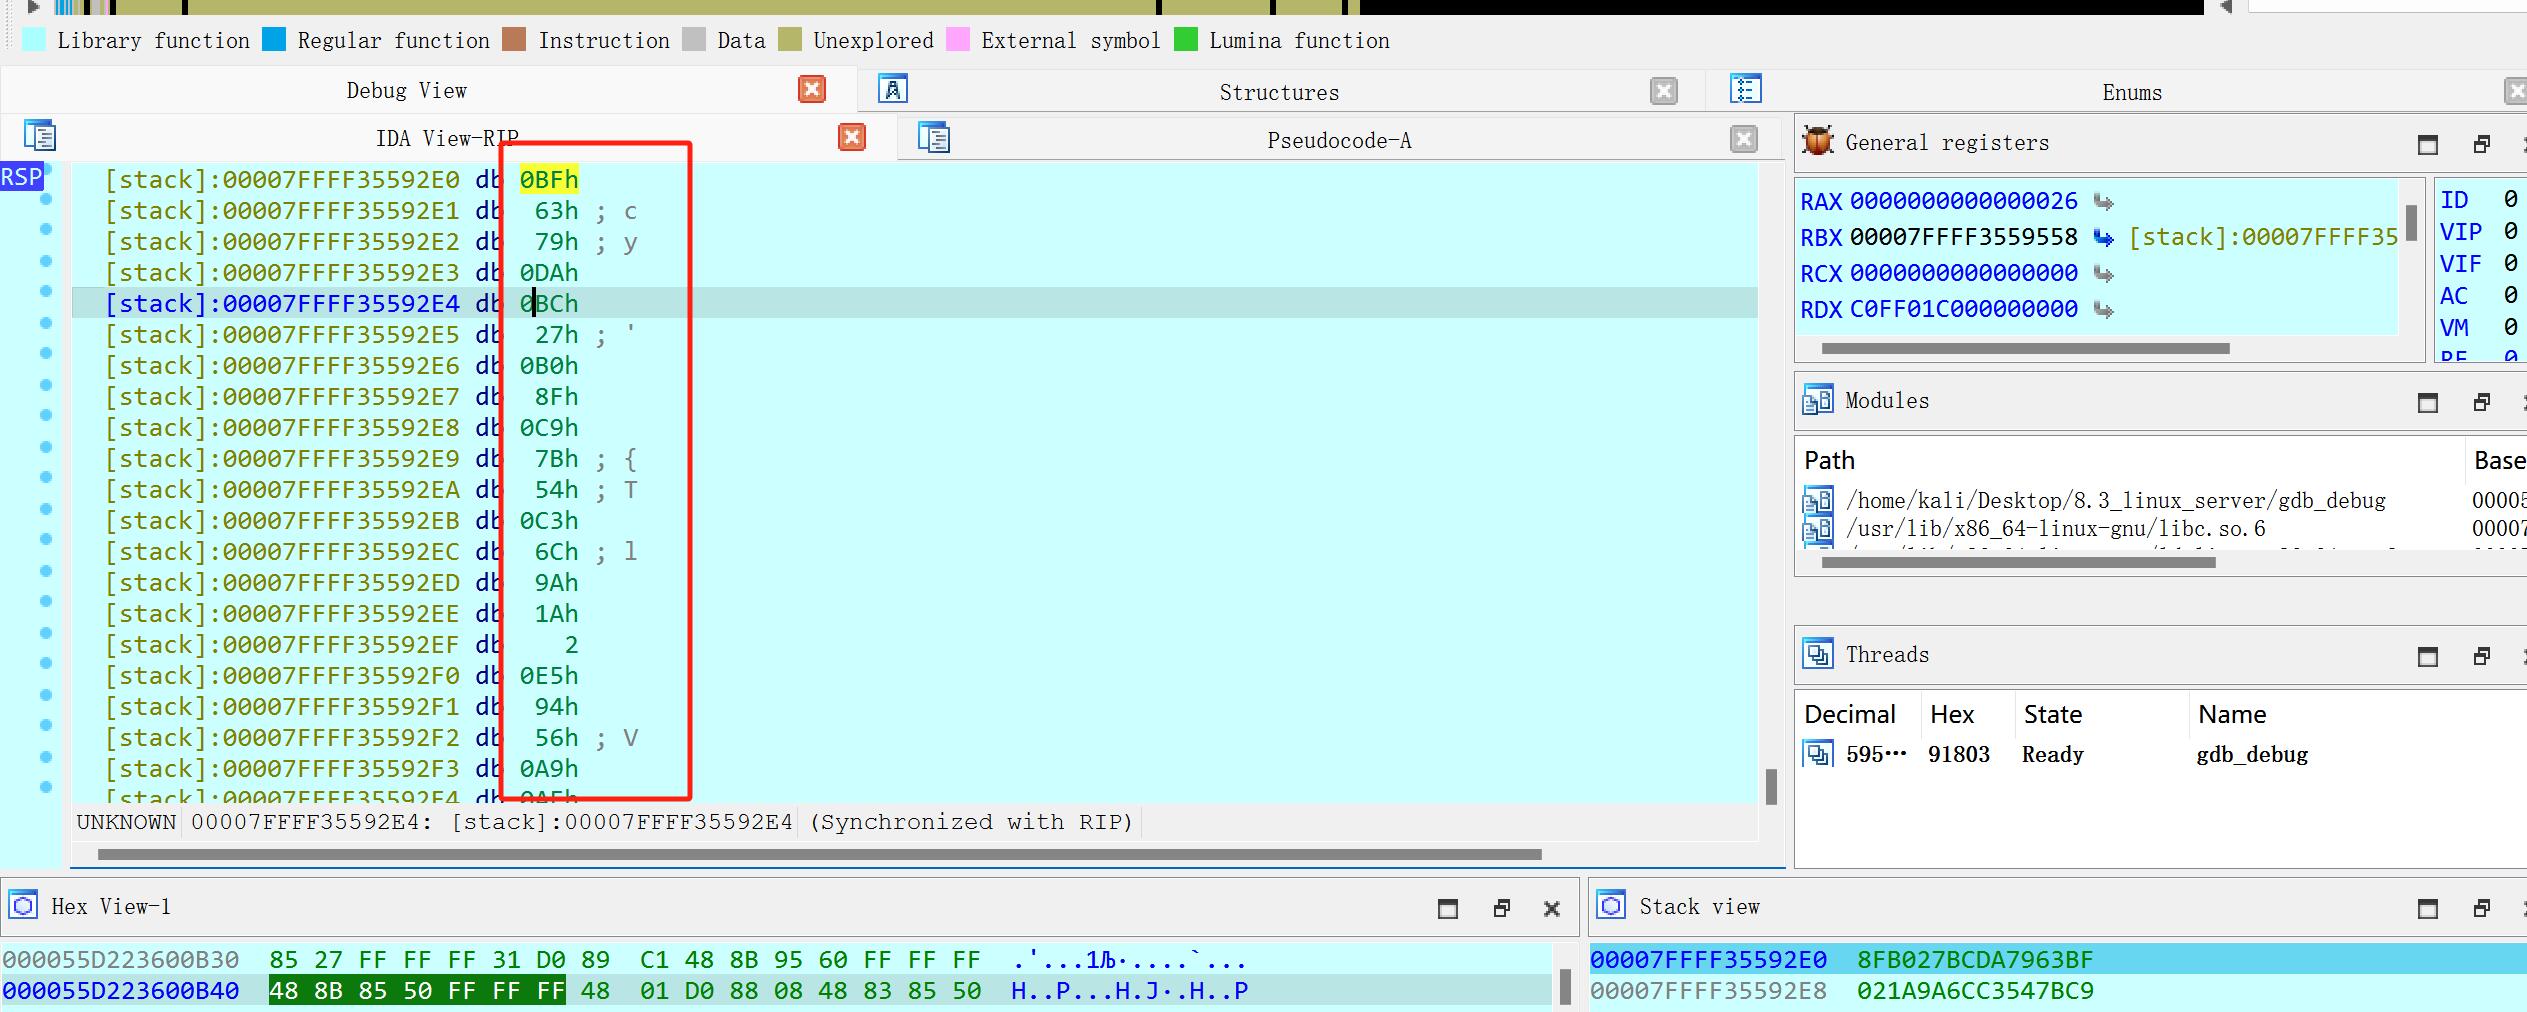
Task: Click the Pseudocode-A tab icon
Action: 933,137
